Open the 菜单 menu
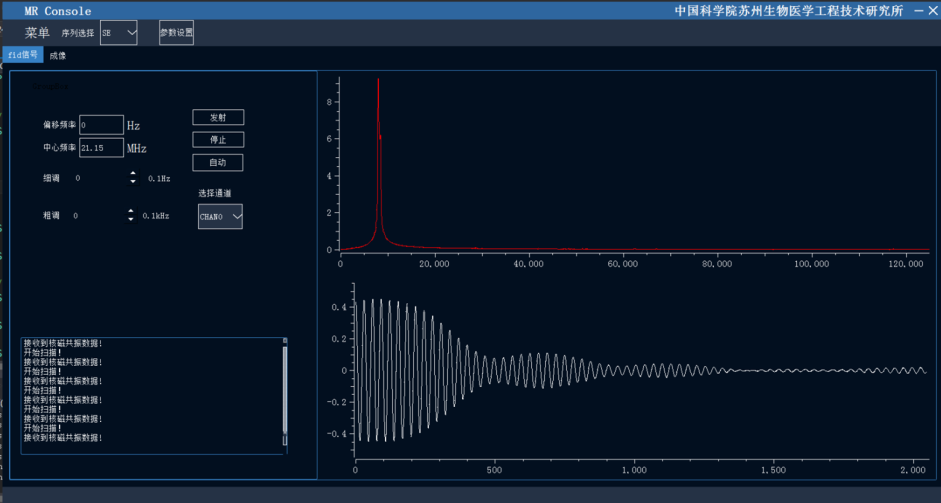The width and height of the screenshot is (941, 503). 37,33
